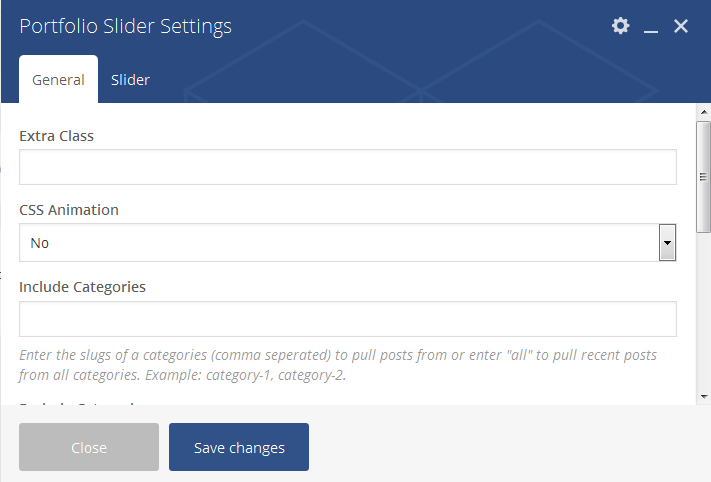Click the arrow button on CSS Animation dropdown
This screenshot has width=711, height=482.
tap(667, 243)
